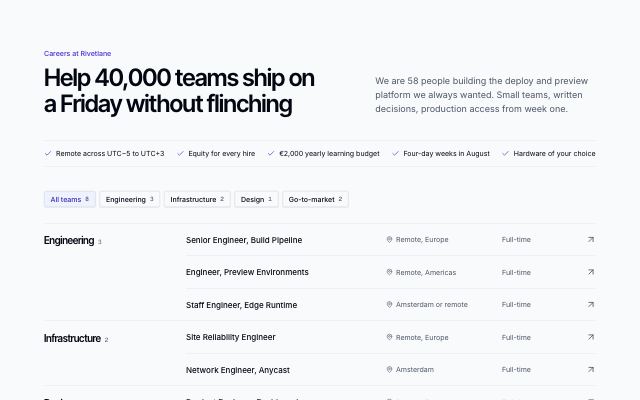Open Careers at Rivetlane link
Image resolution: width=640 pixels, height=400 pixels.
coord(78,53)
